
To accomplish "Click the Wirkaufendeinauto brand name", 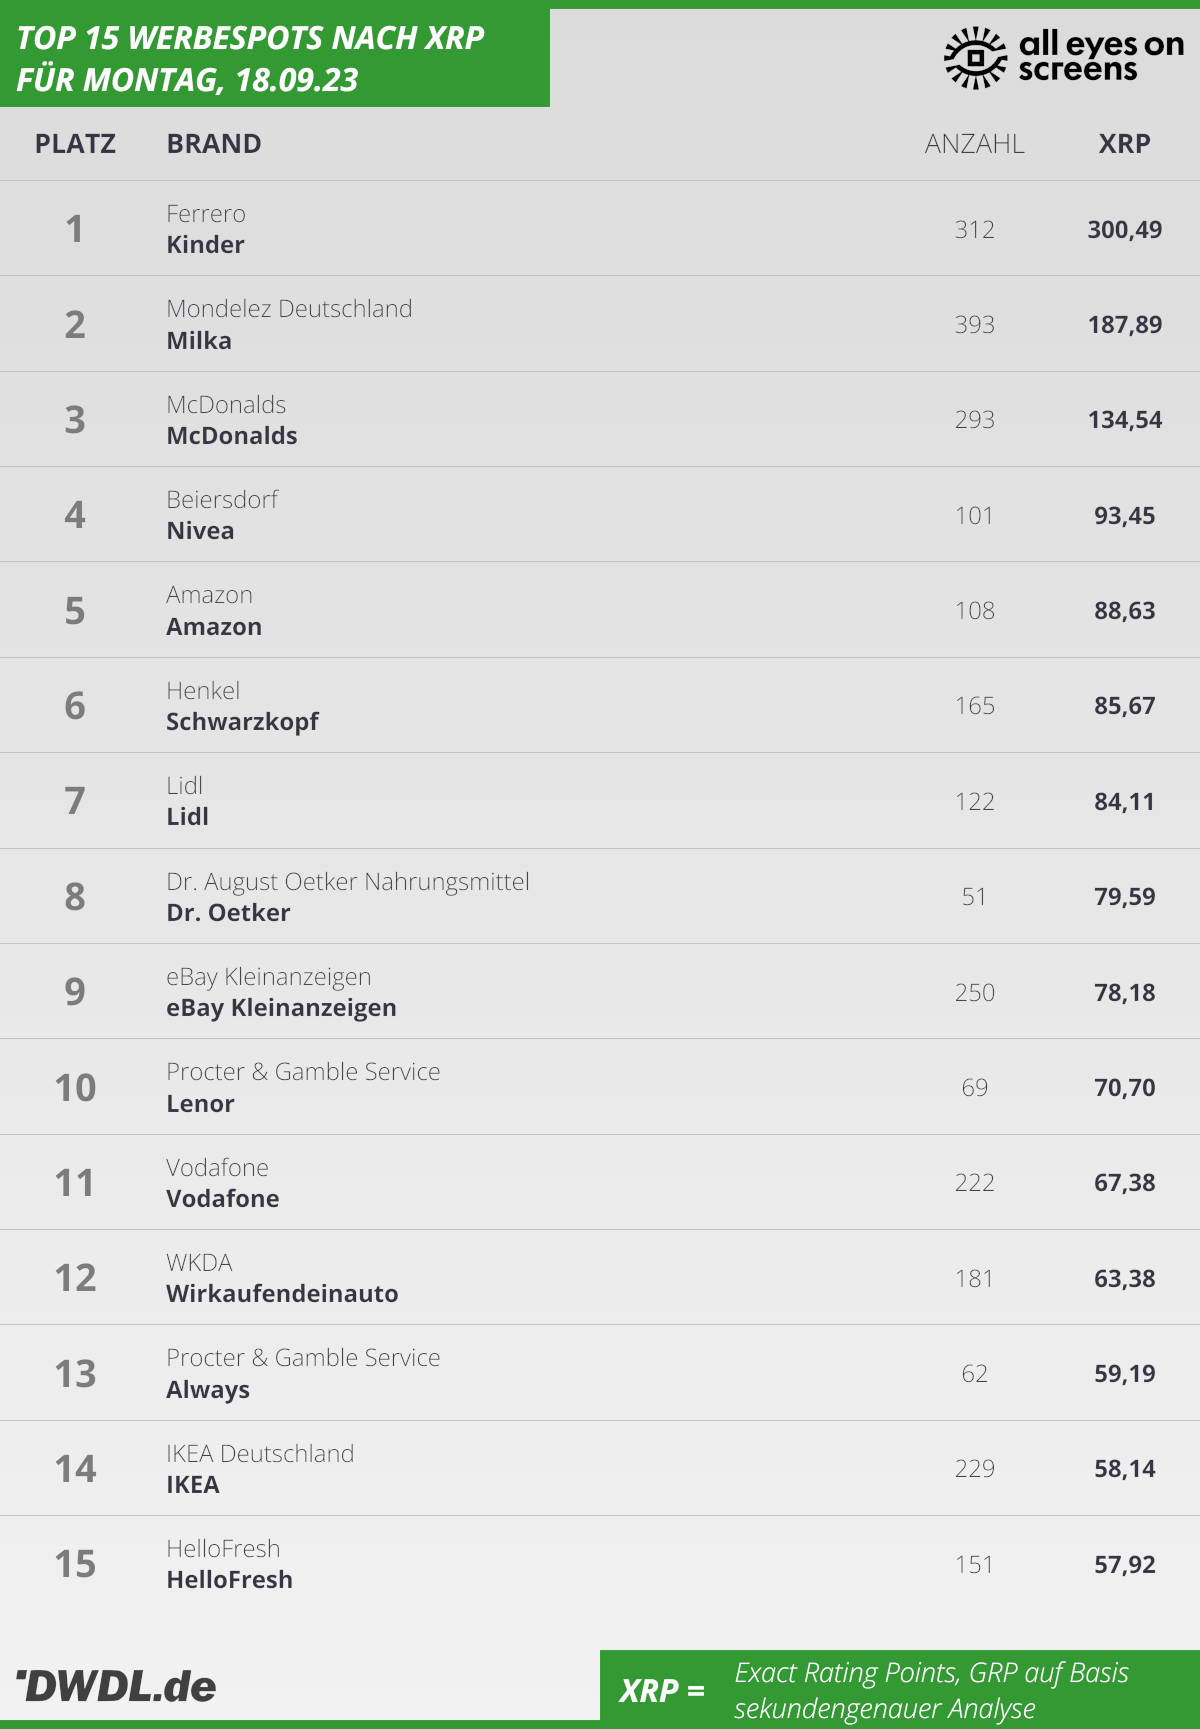I will tap(282, 1294).
